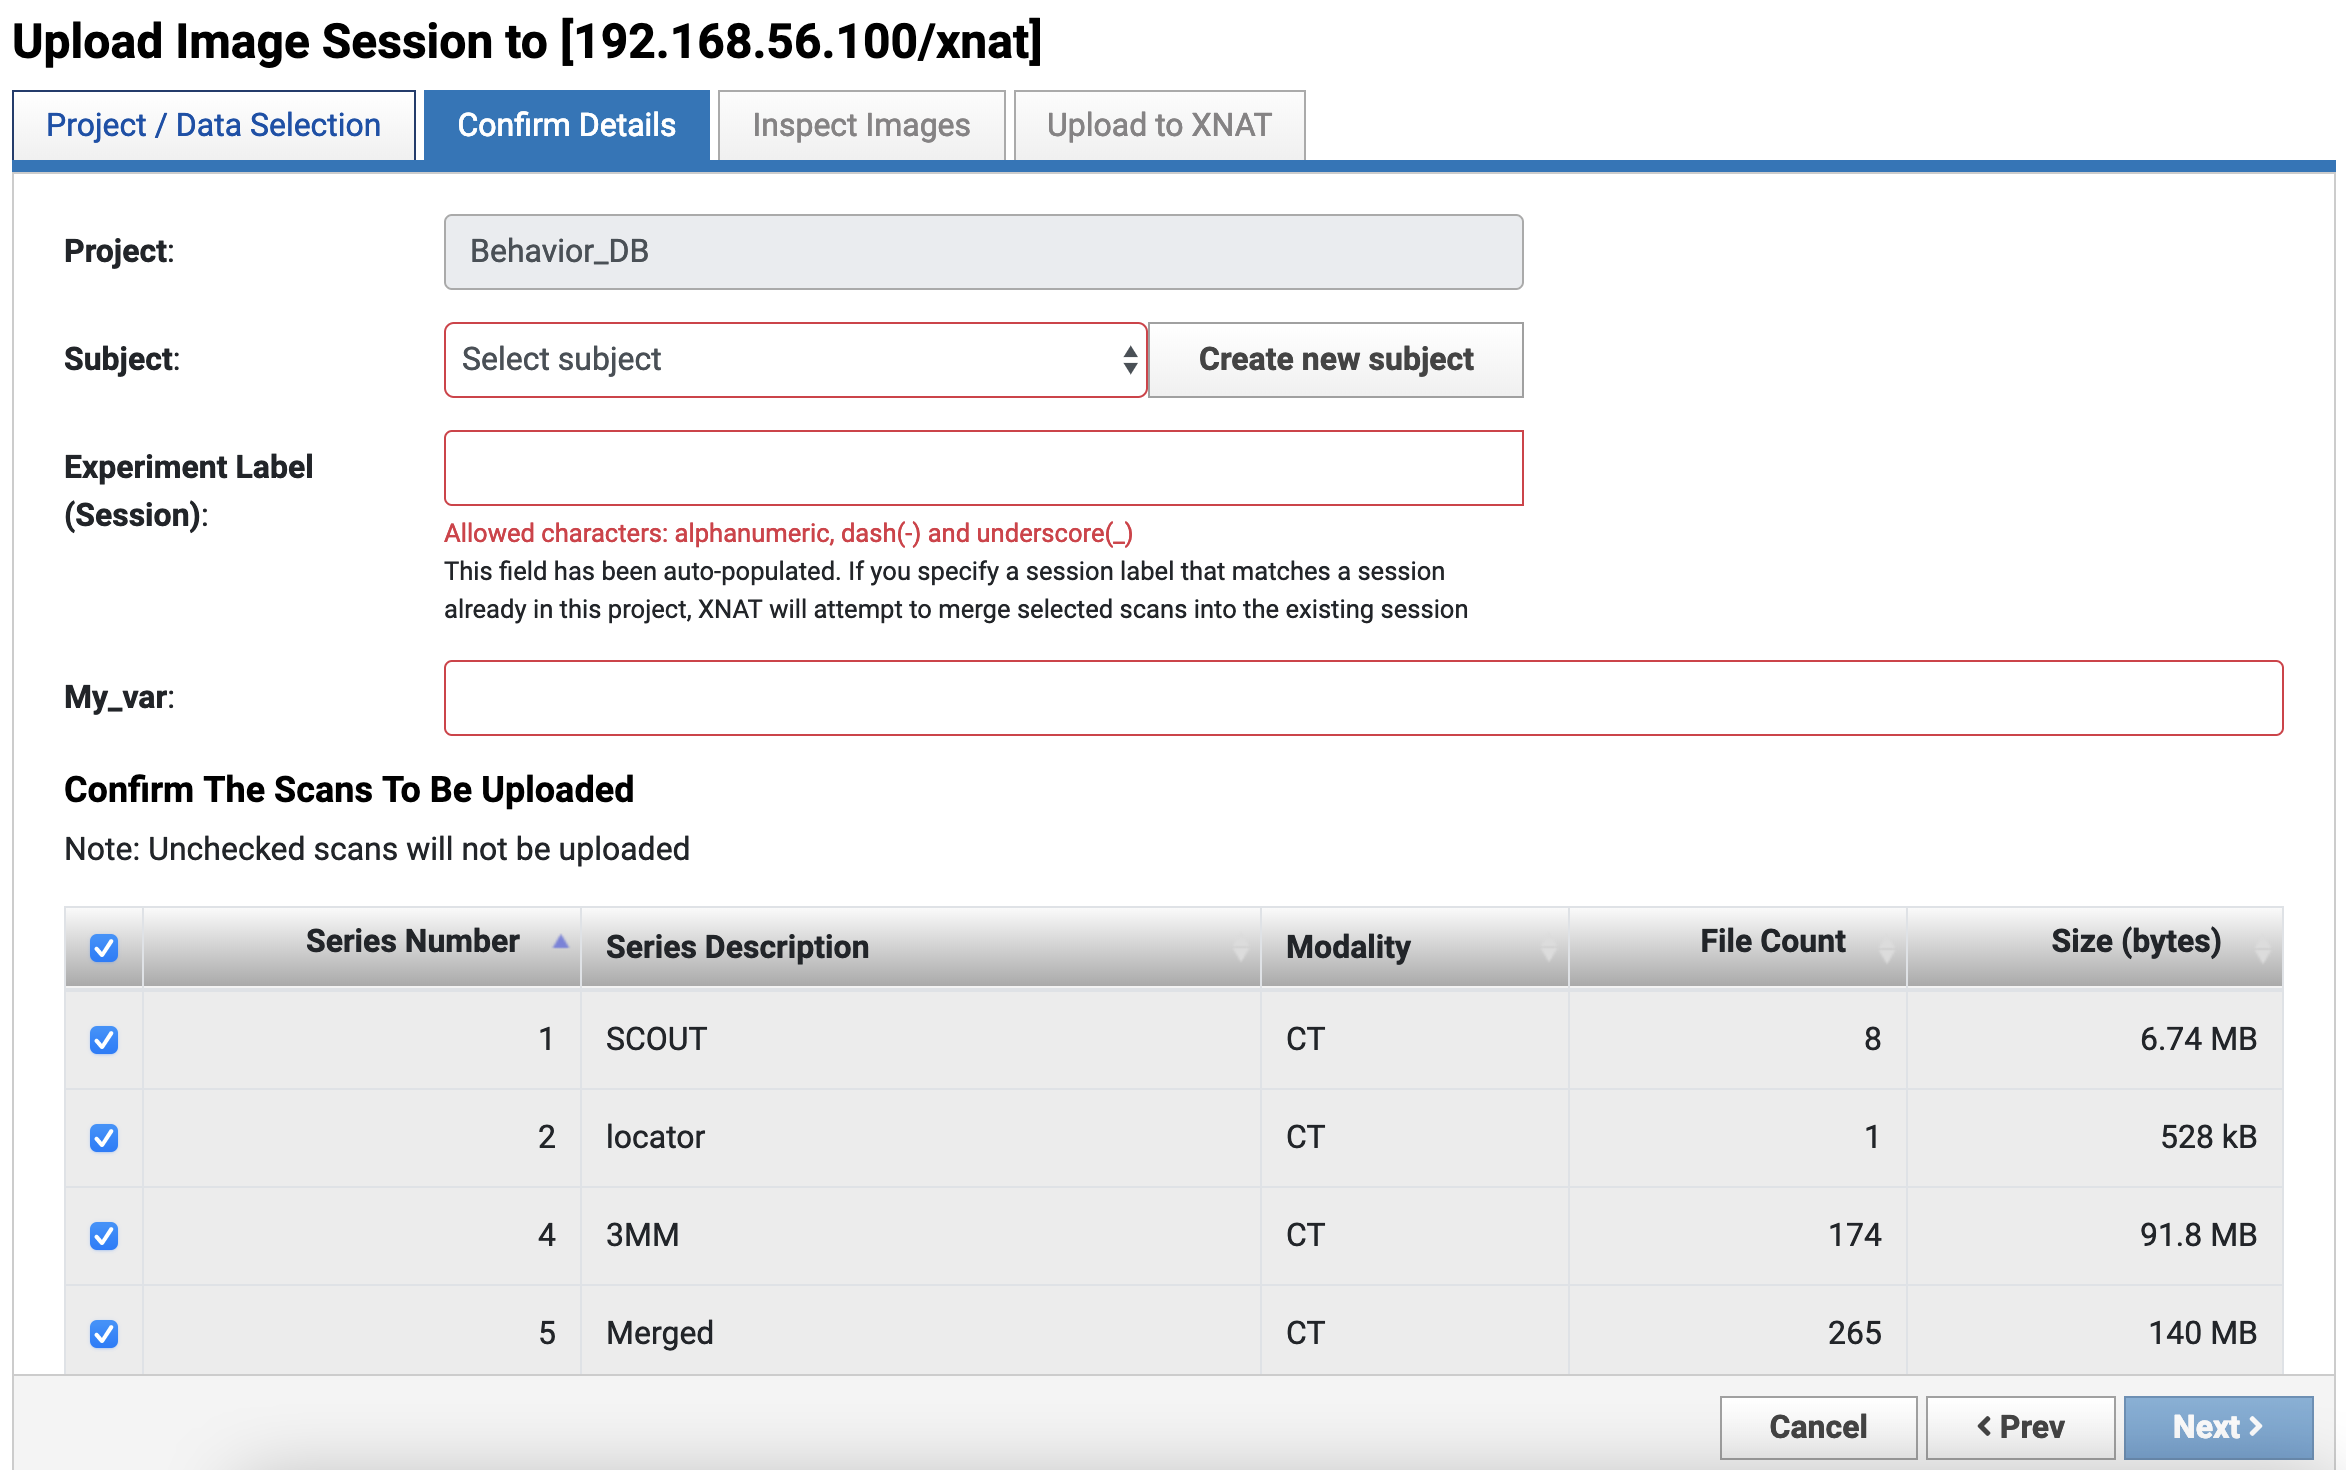Cancel the upload session
Screen dimensions: 2346x1470
[1817, 1427]
